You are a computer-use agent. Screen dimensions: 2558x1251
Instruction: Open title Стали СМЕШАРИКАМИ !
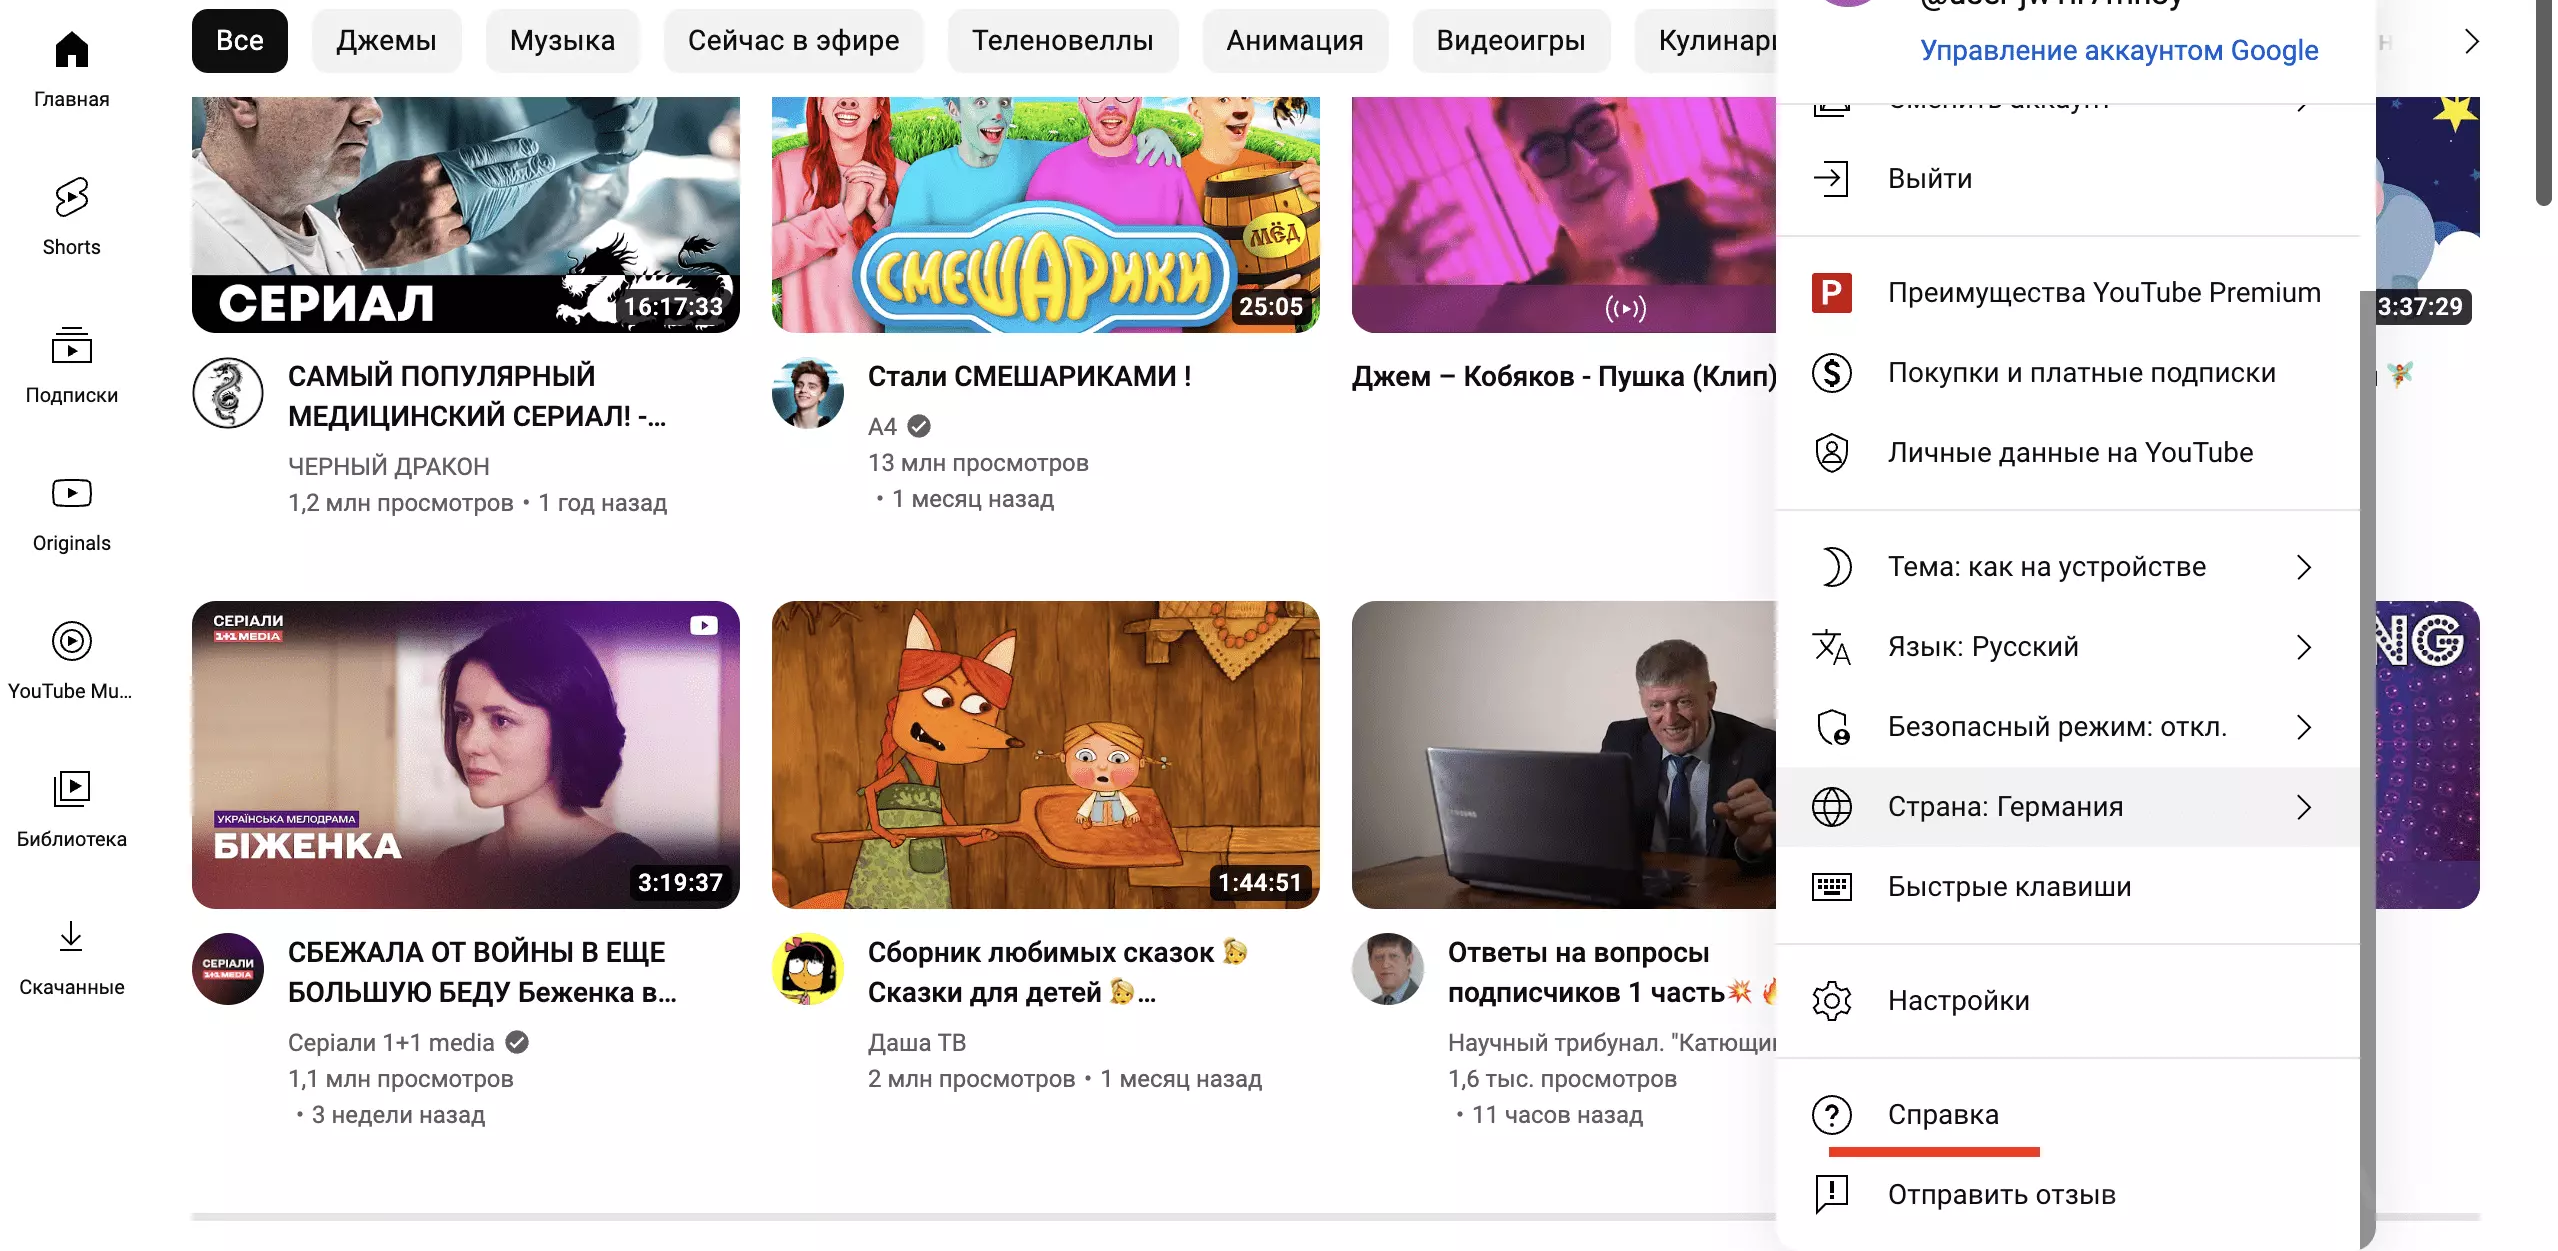point(1029,377)
